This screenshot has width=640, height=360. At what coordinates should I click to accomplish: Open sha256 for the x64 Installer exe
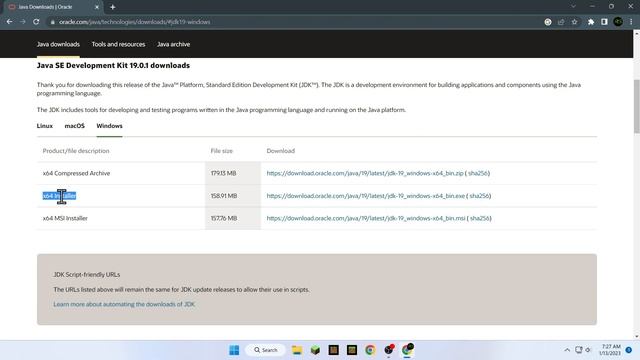click(480, 196)
